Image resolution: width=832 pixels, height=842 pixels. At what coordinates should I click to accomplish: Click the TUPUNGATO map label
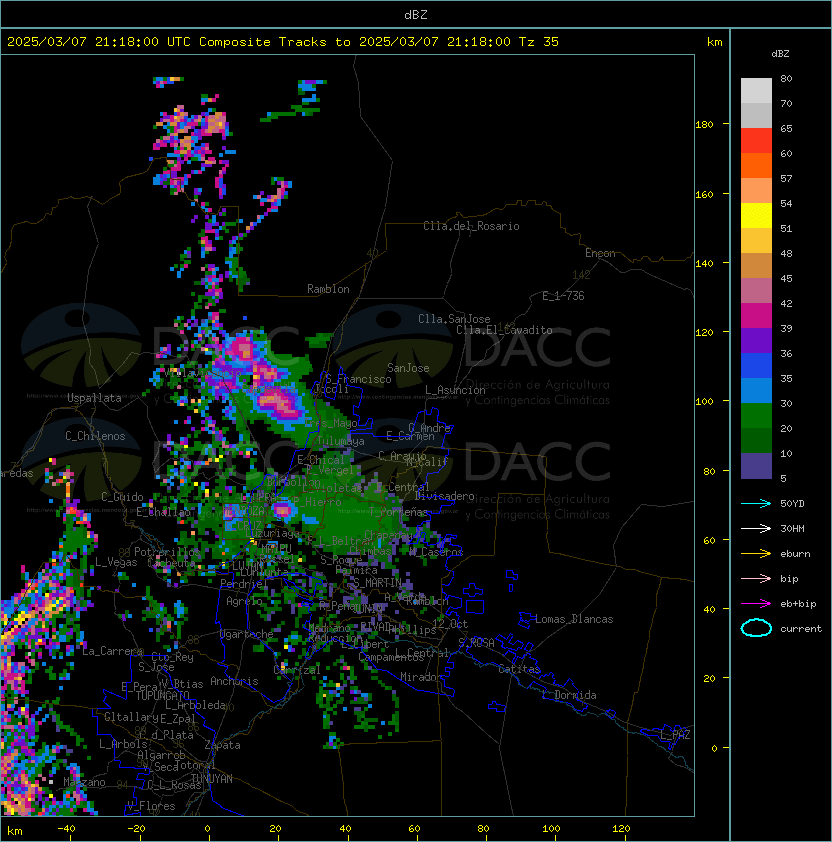point(162,695)
